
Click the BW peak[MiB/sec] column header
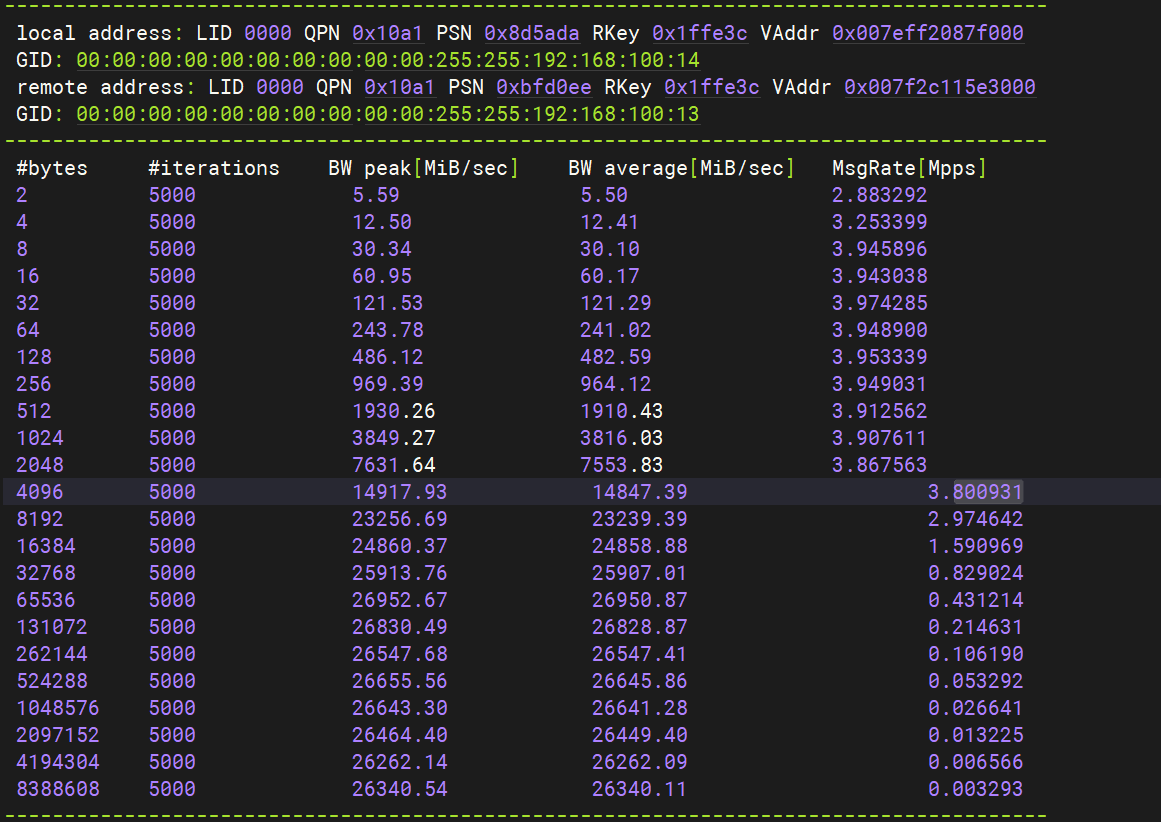[423, 168]
